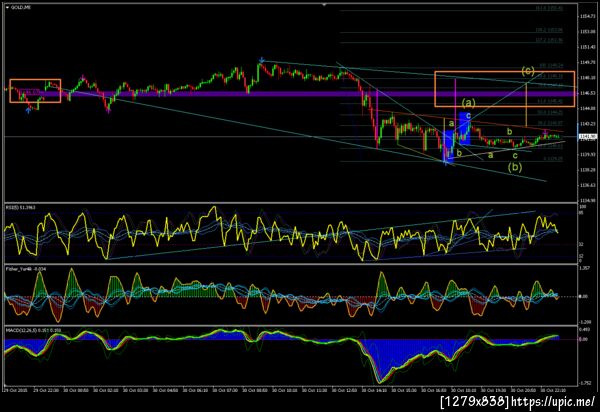
Task: Click the 1.357 Fisher scale value
Action: [584, 268]
